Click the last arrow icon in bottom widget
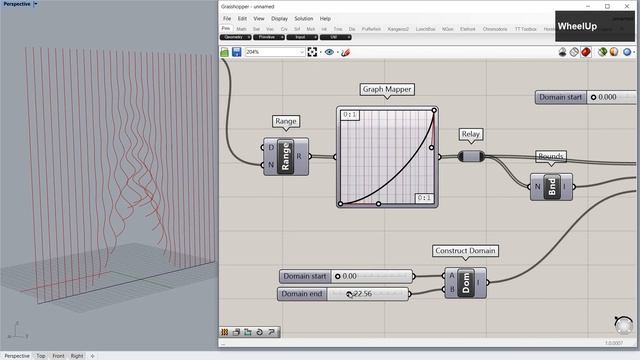640x360 pixels. pyautogui.click(x=271, y=332)
